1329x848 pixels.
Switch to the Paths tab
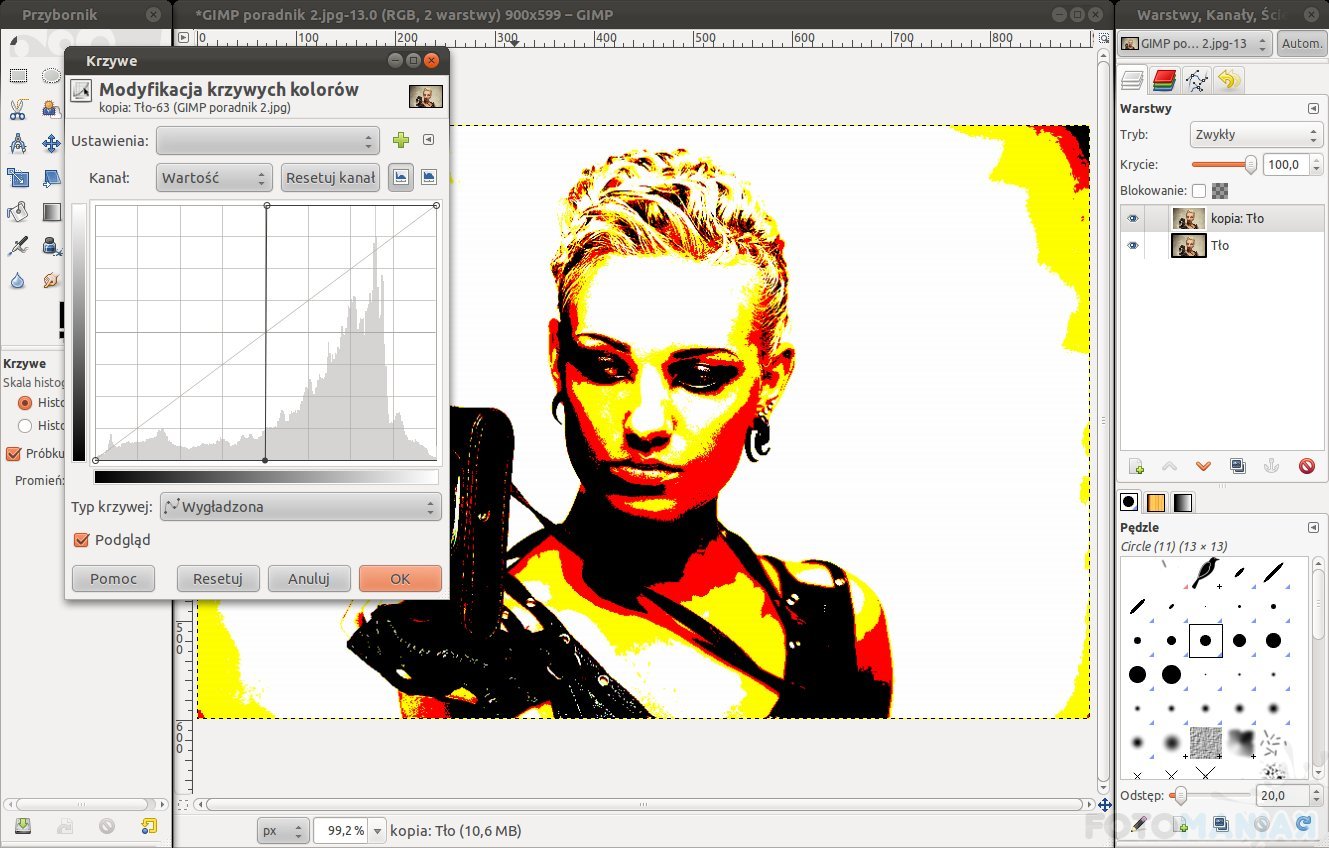1196,80
